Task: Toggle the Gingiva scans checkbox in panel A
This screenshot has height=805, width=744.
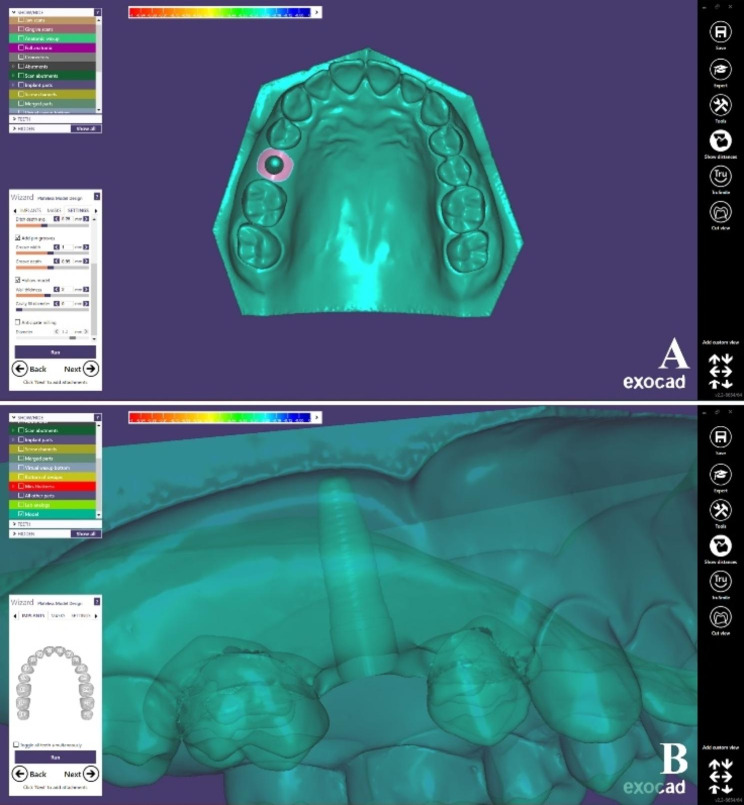Action: (21, 29)
